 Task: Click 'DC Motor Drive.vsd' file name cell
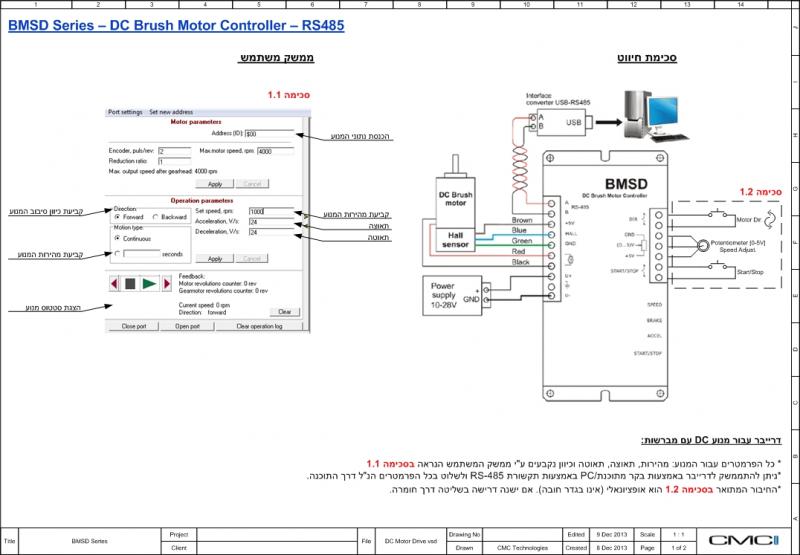click(x=411, y=541)
